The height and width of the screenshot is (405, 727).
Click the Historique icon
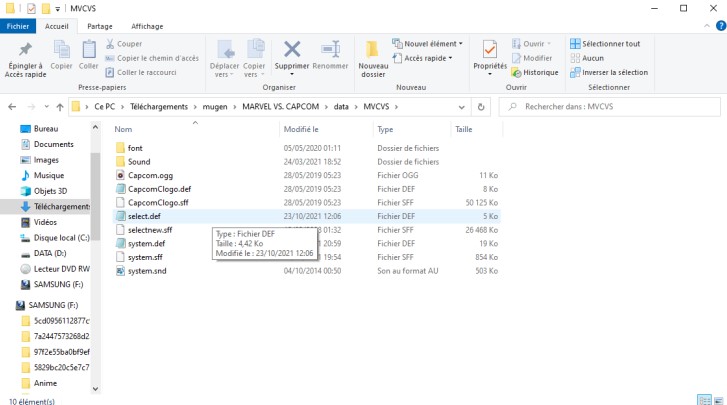tap(516, 73)
